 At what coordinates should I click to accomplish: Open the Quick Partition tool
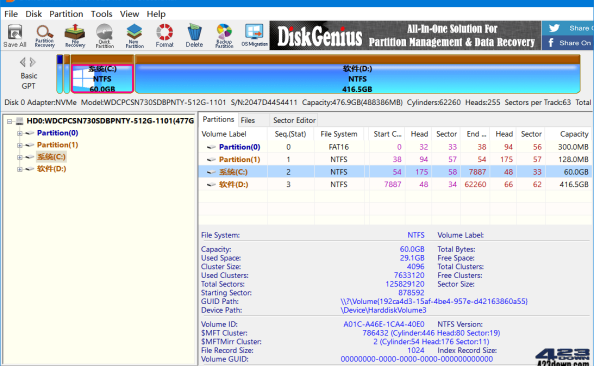[x=105, y=36]
